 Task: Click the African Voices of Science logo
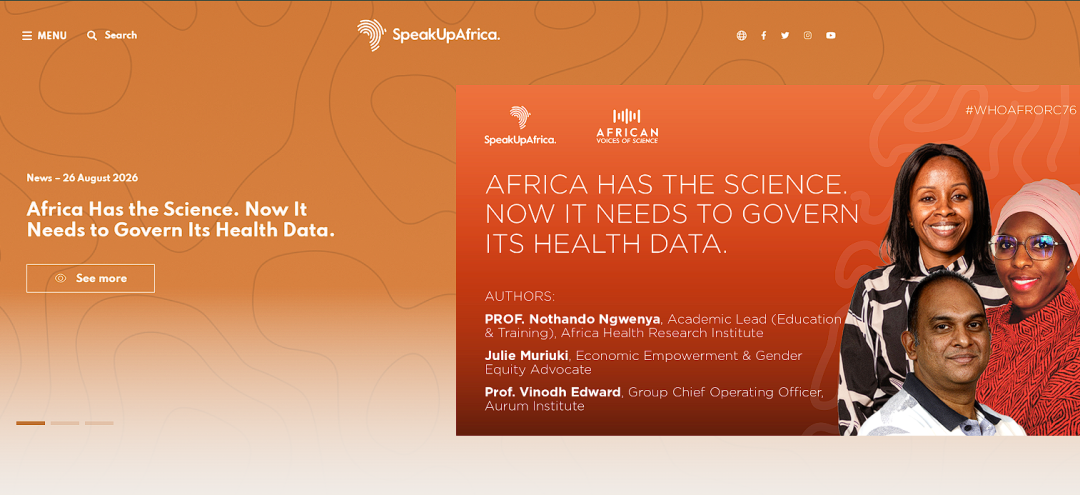627,126
